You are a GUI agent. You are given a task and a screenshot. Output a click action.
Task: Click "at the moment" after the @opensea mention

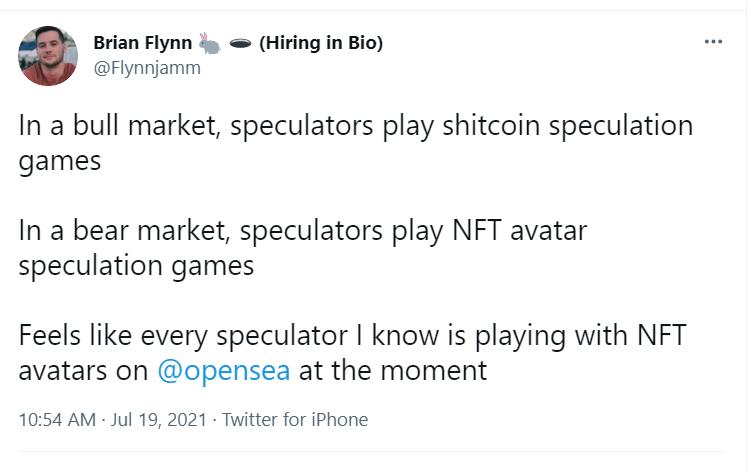click(393, 371)
